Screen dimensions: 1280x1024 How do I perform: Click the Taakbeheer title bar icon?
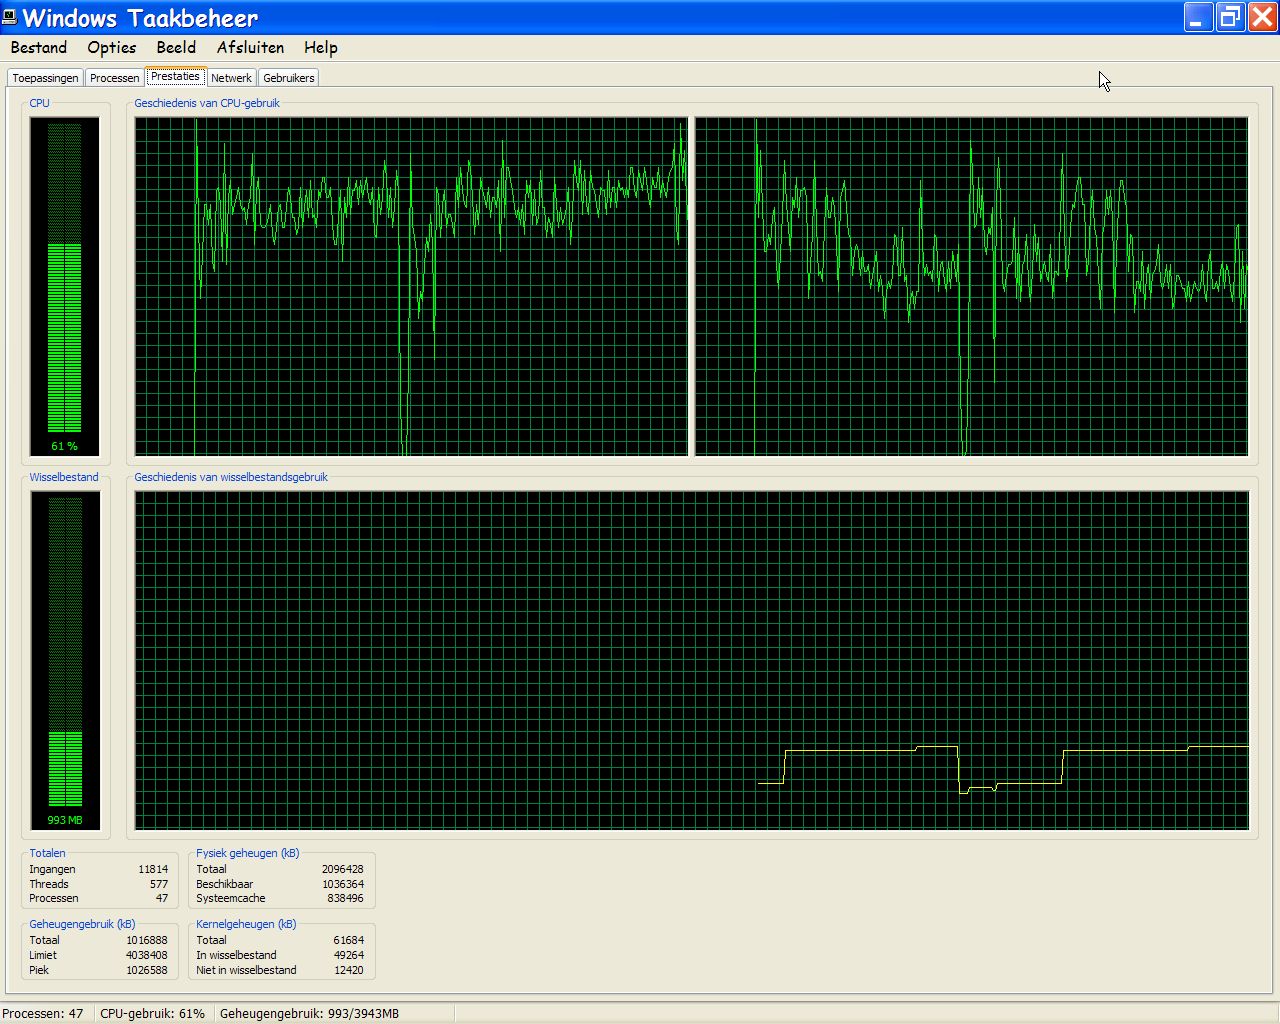[10, 17]
